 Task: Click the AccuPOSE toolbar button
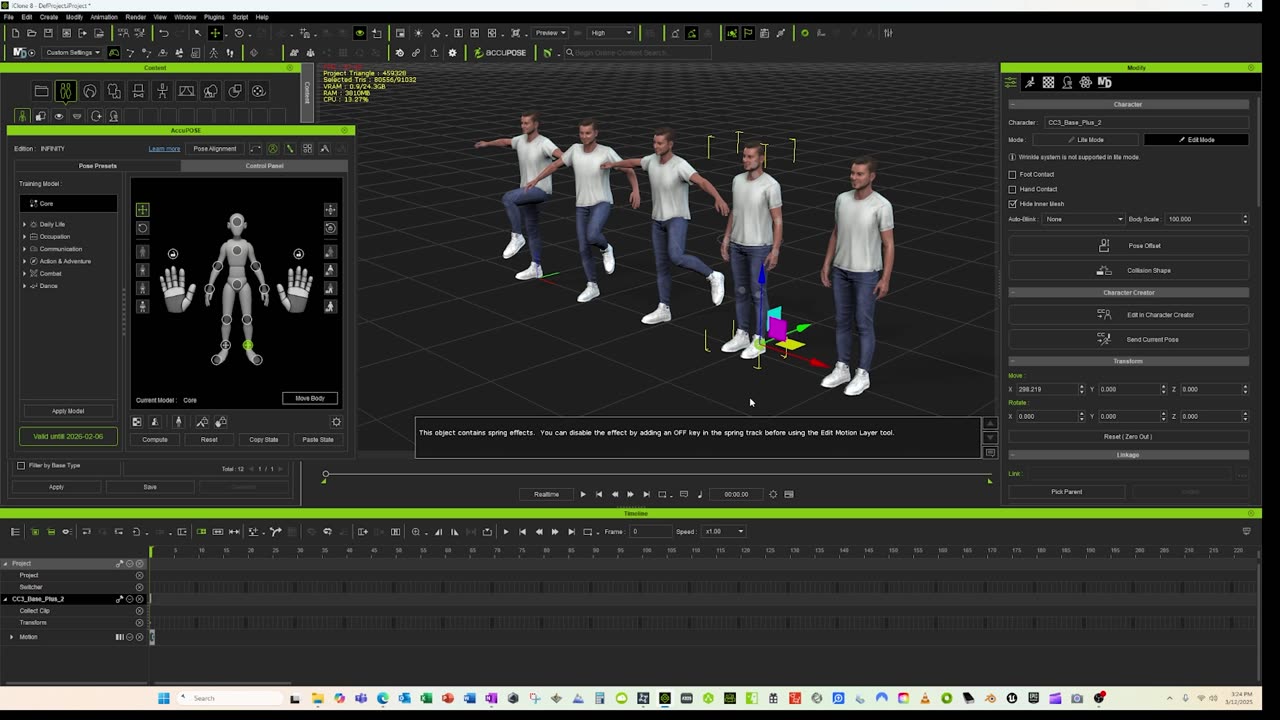(500, 52)
